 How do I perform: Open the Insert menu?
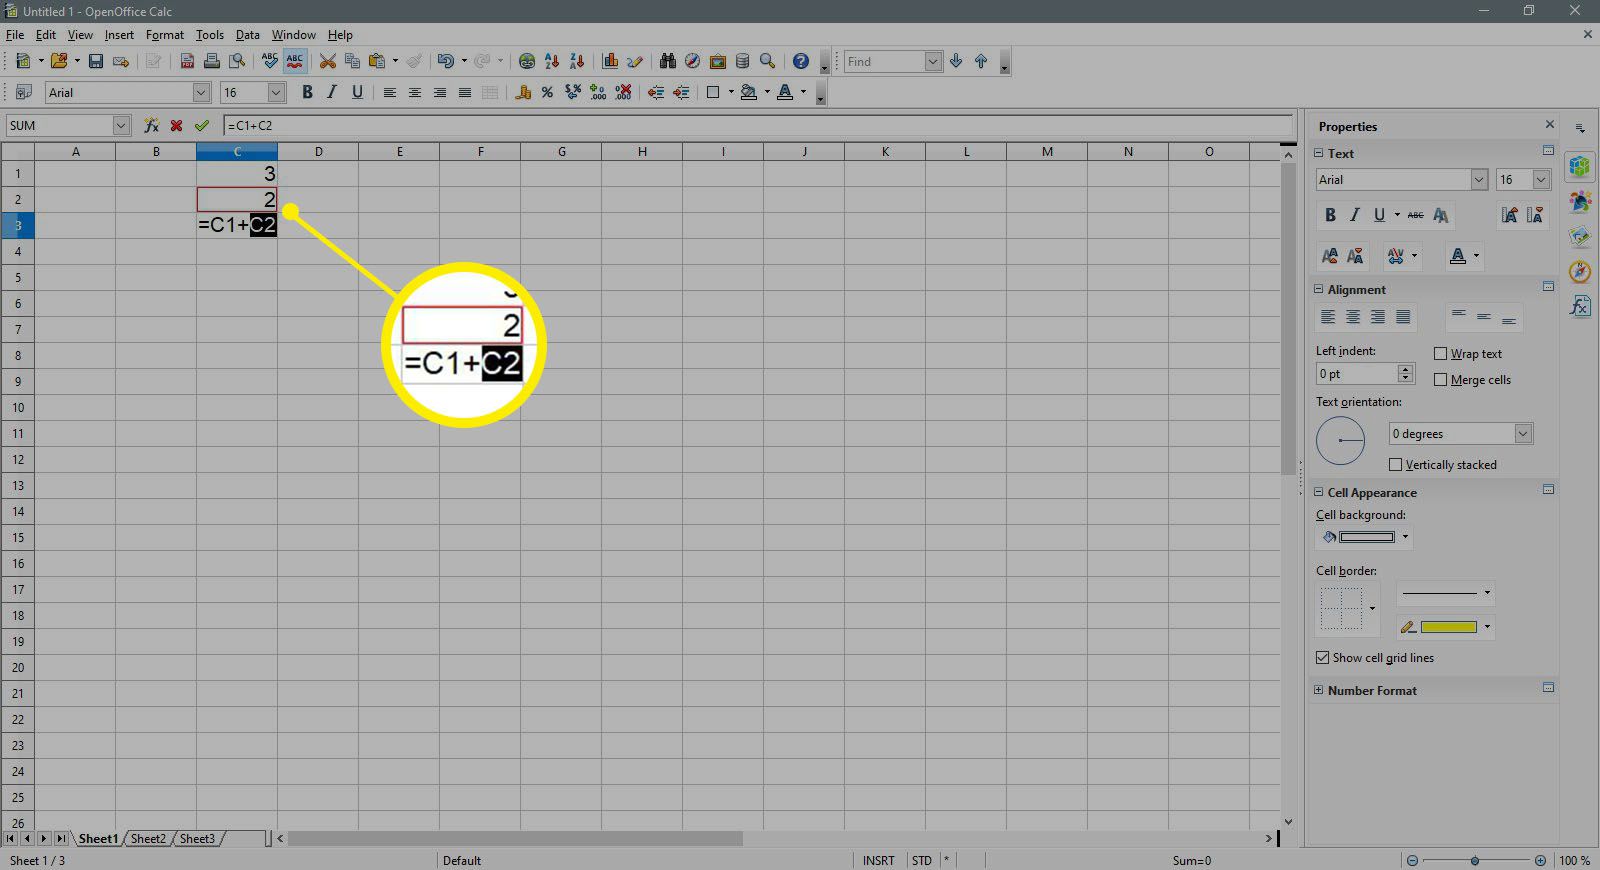[x=119, y=35]
